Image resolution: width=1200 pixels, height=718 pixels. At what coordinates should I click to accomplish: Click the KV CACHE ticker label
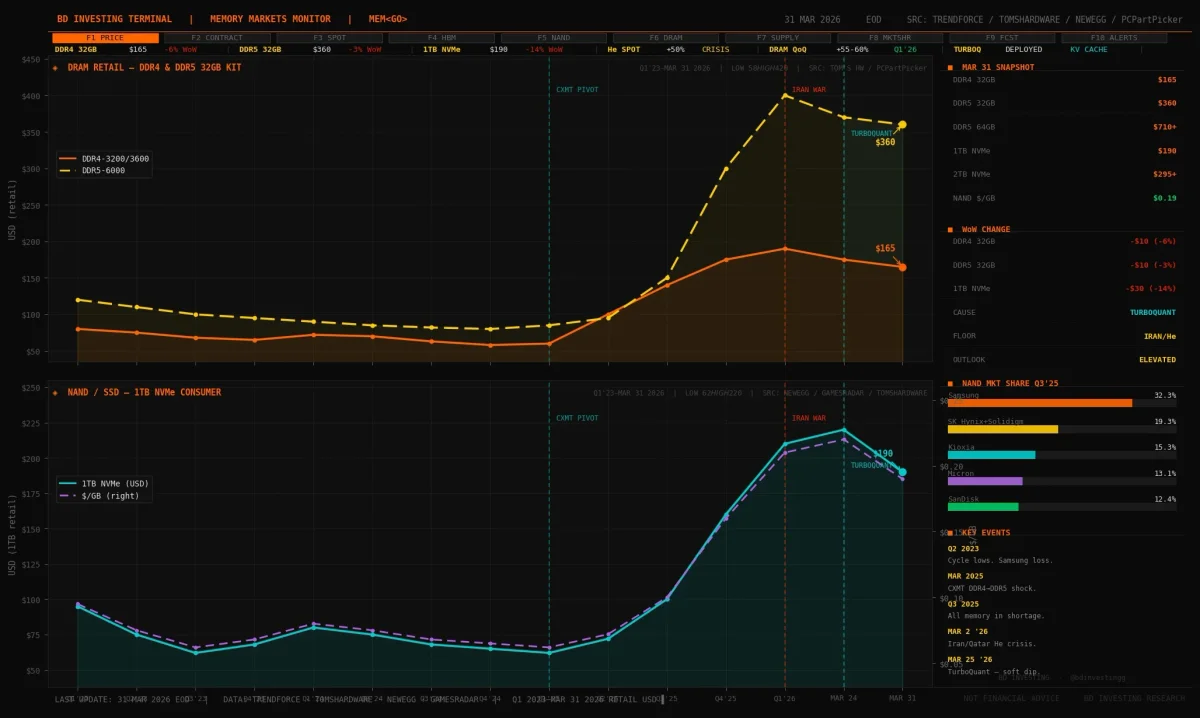click(x=1089, y=49)
